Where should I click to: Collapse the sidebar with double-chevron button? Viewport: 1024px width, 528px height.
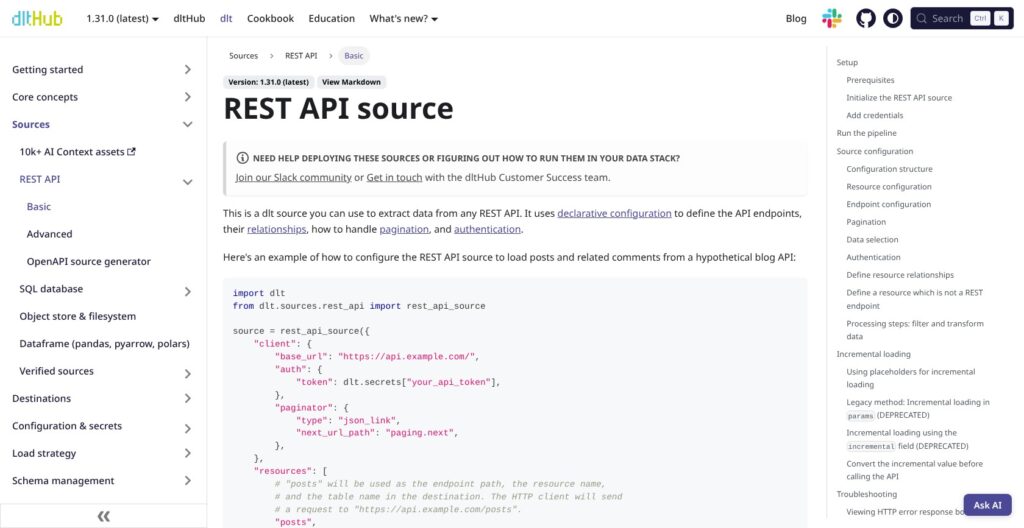click(x=103, y=516)
